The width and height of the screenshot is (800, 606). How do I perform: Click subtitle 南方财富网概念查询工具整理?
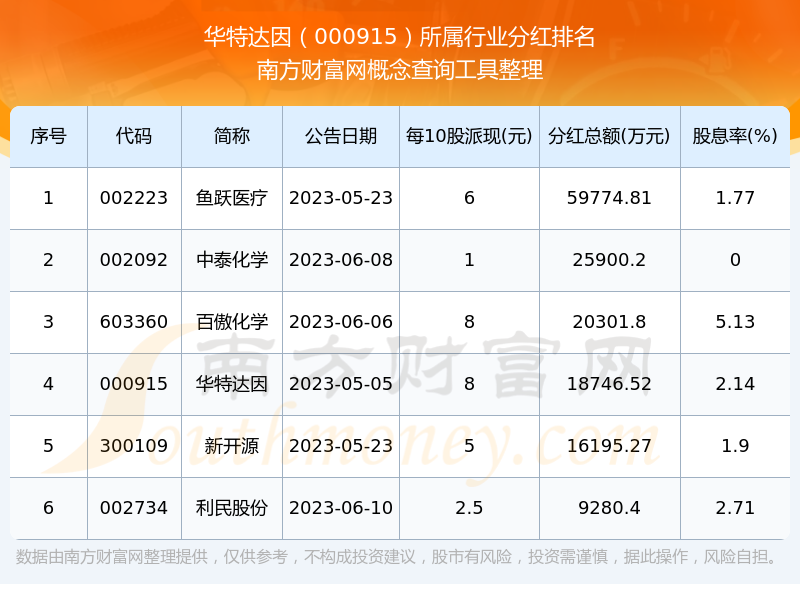399,70
